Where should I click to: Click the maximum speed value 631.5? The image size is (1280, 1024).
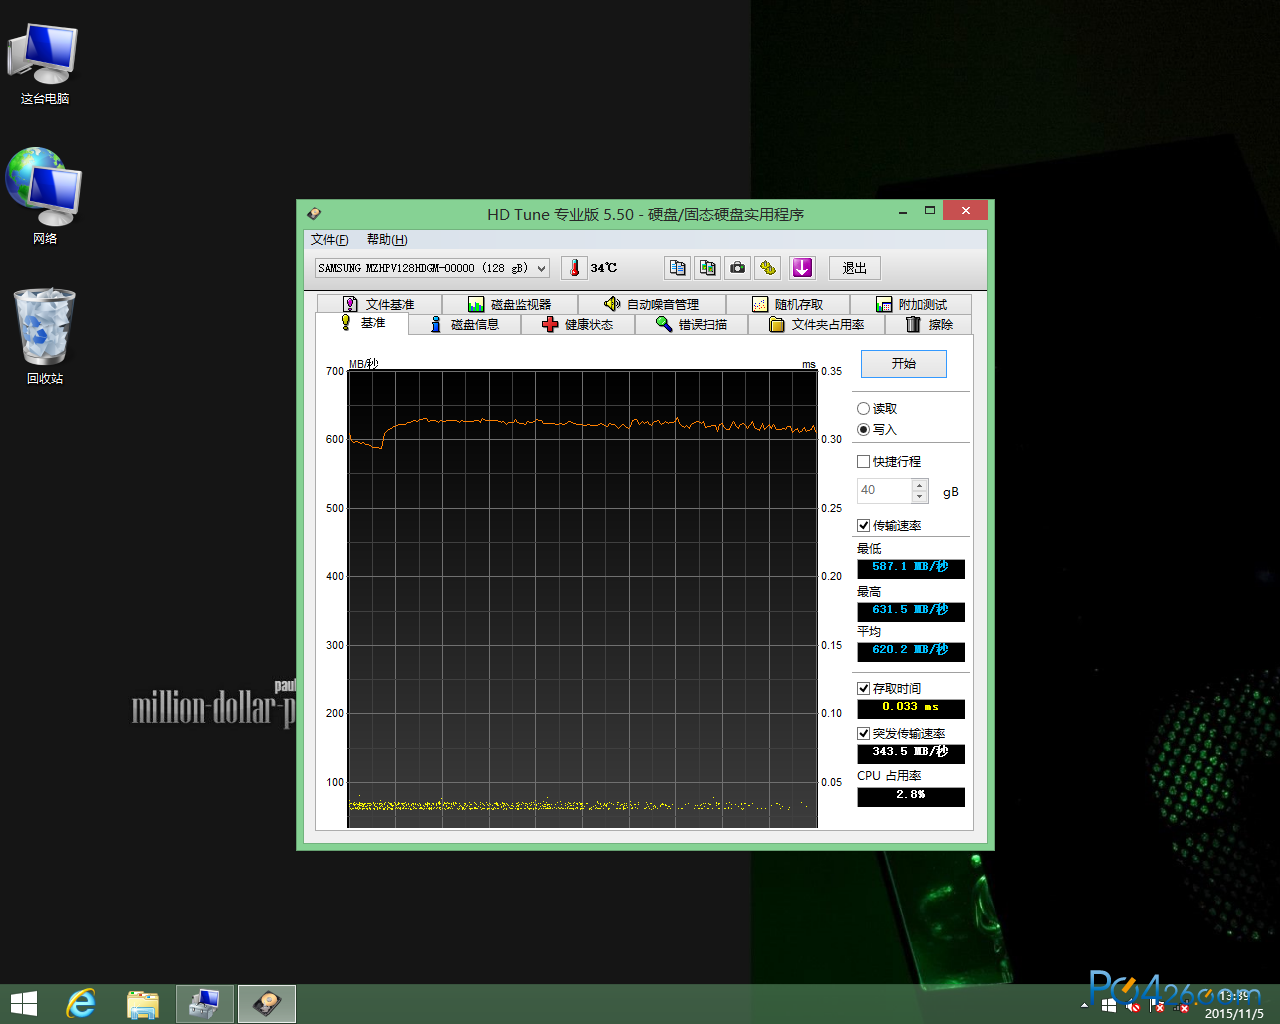coord(911,611)
